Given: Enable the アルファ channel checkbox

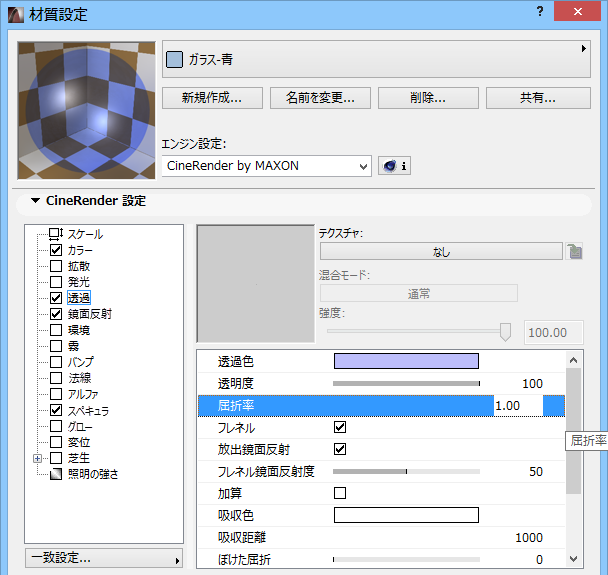Looking at the screenshot, I should (56, 394).
